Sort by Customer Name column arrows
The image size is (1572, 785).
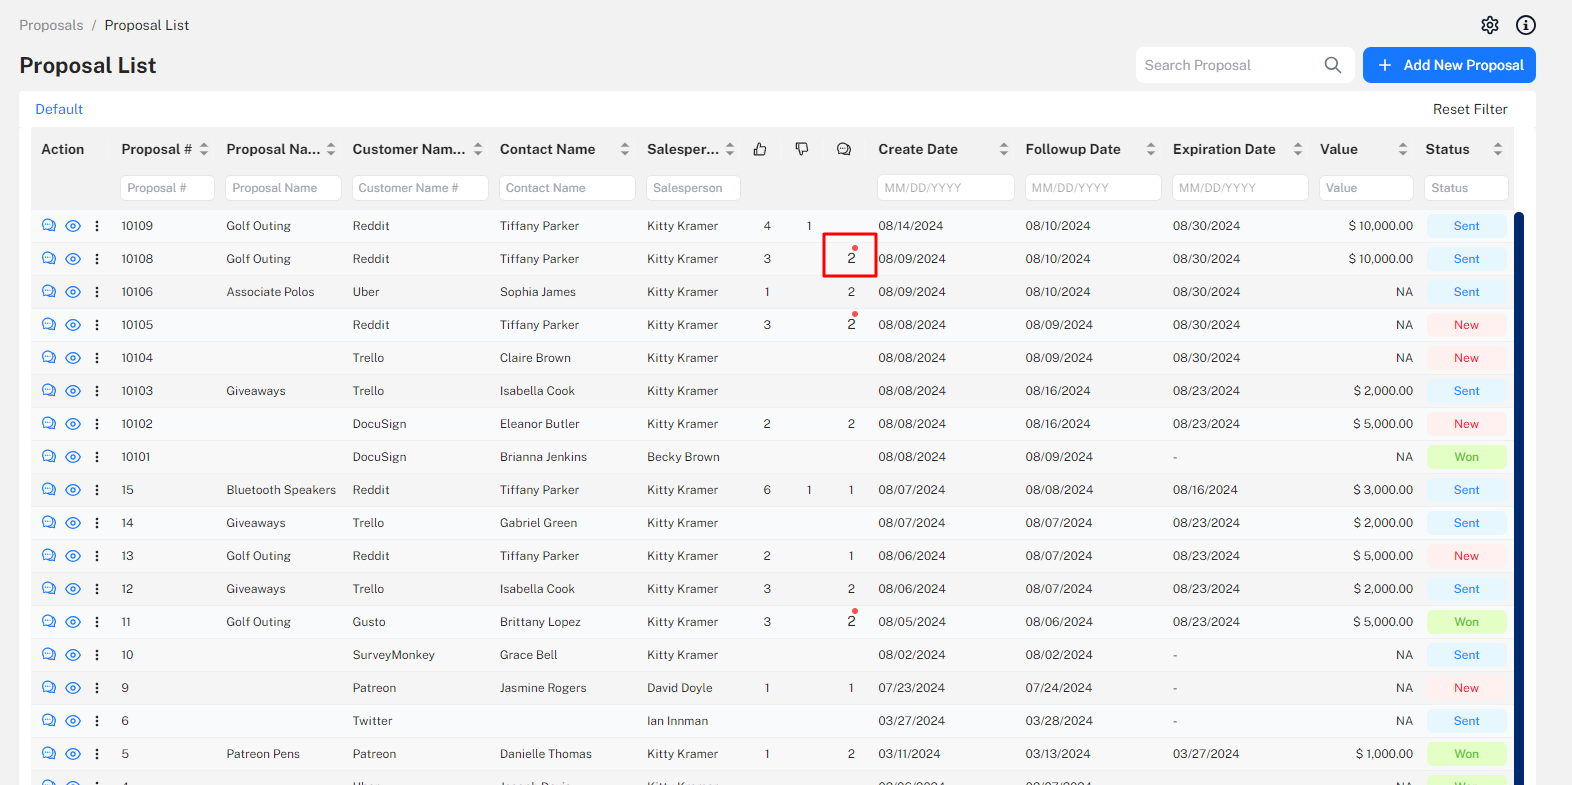478,149
